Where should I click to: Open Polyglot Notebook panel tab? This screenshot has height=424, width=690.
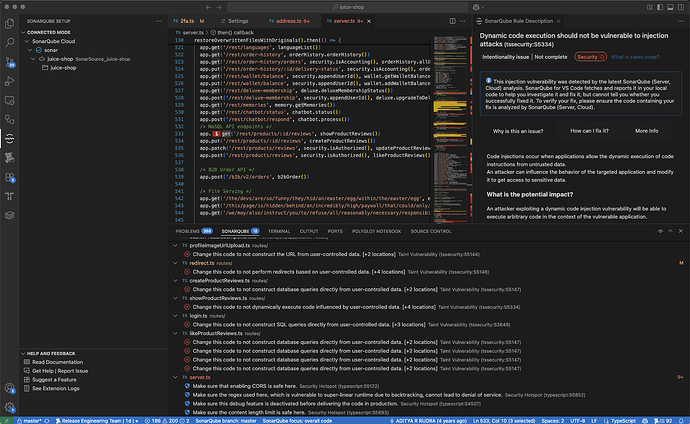(376, 231)
